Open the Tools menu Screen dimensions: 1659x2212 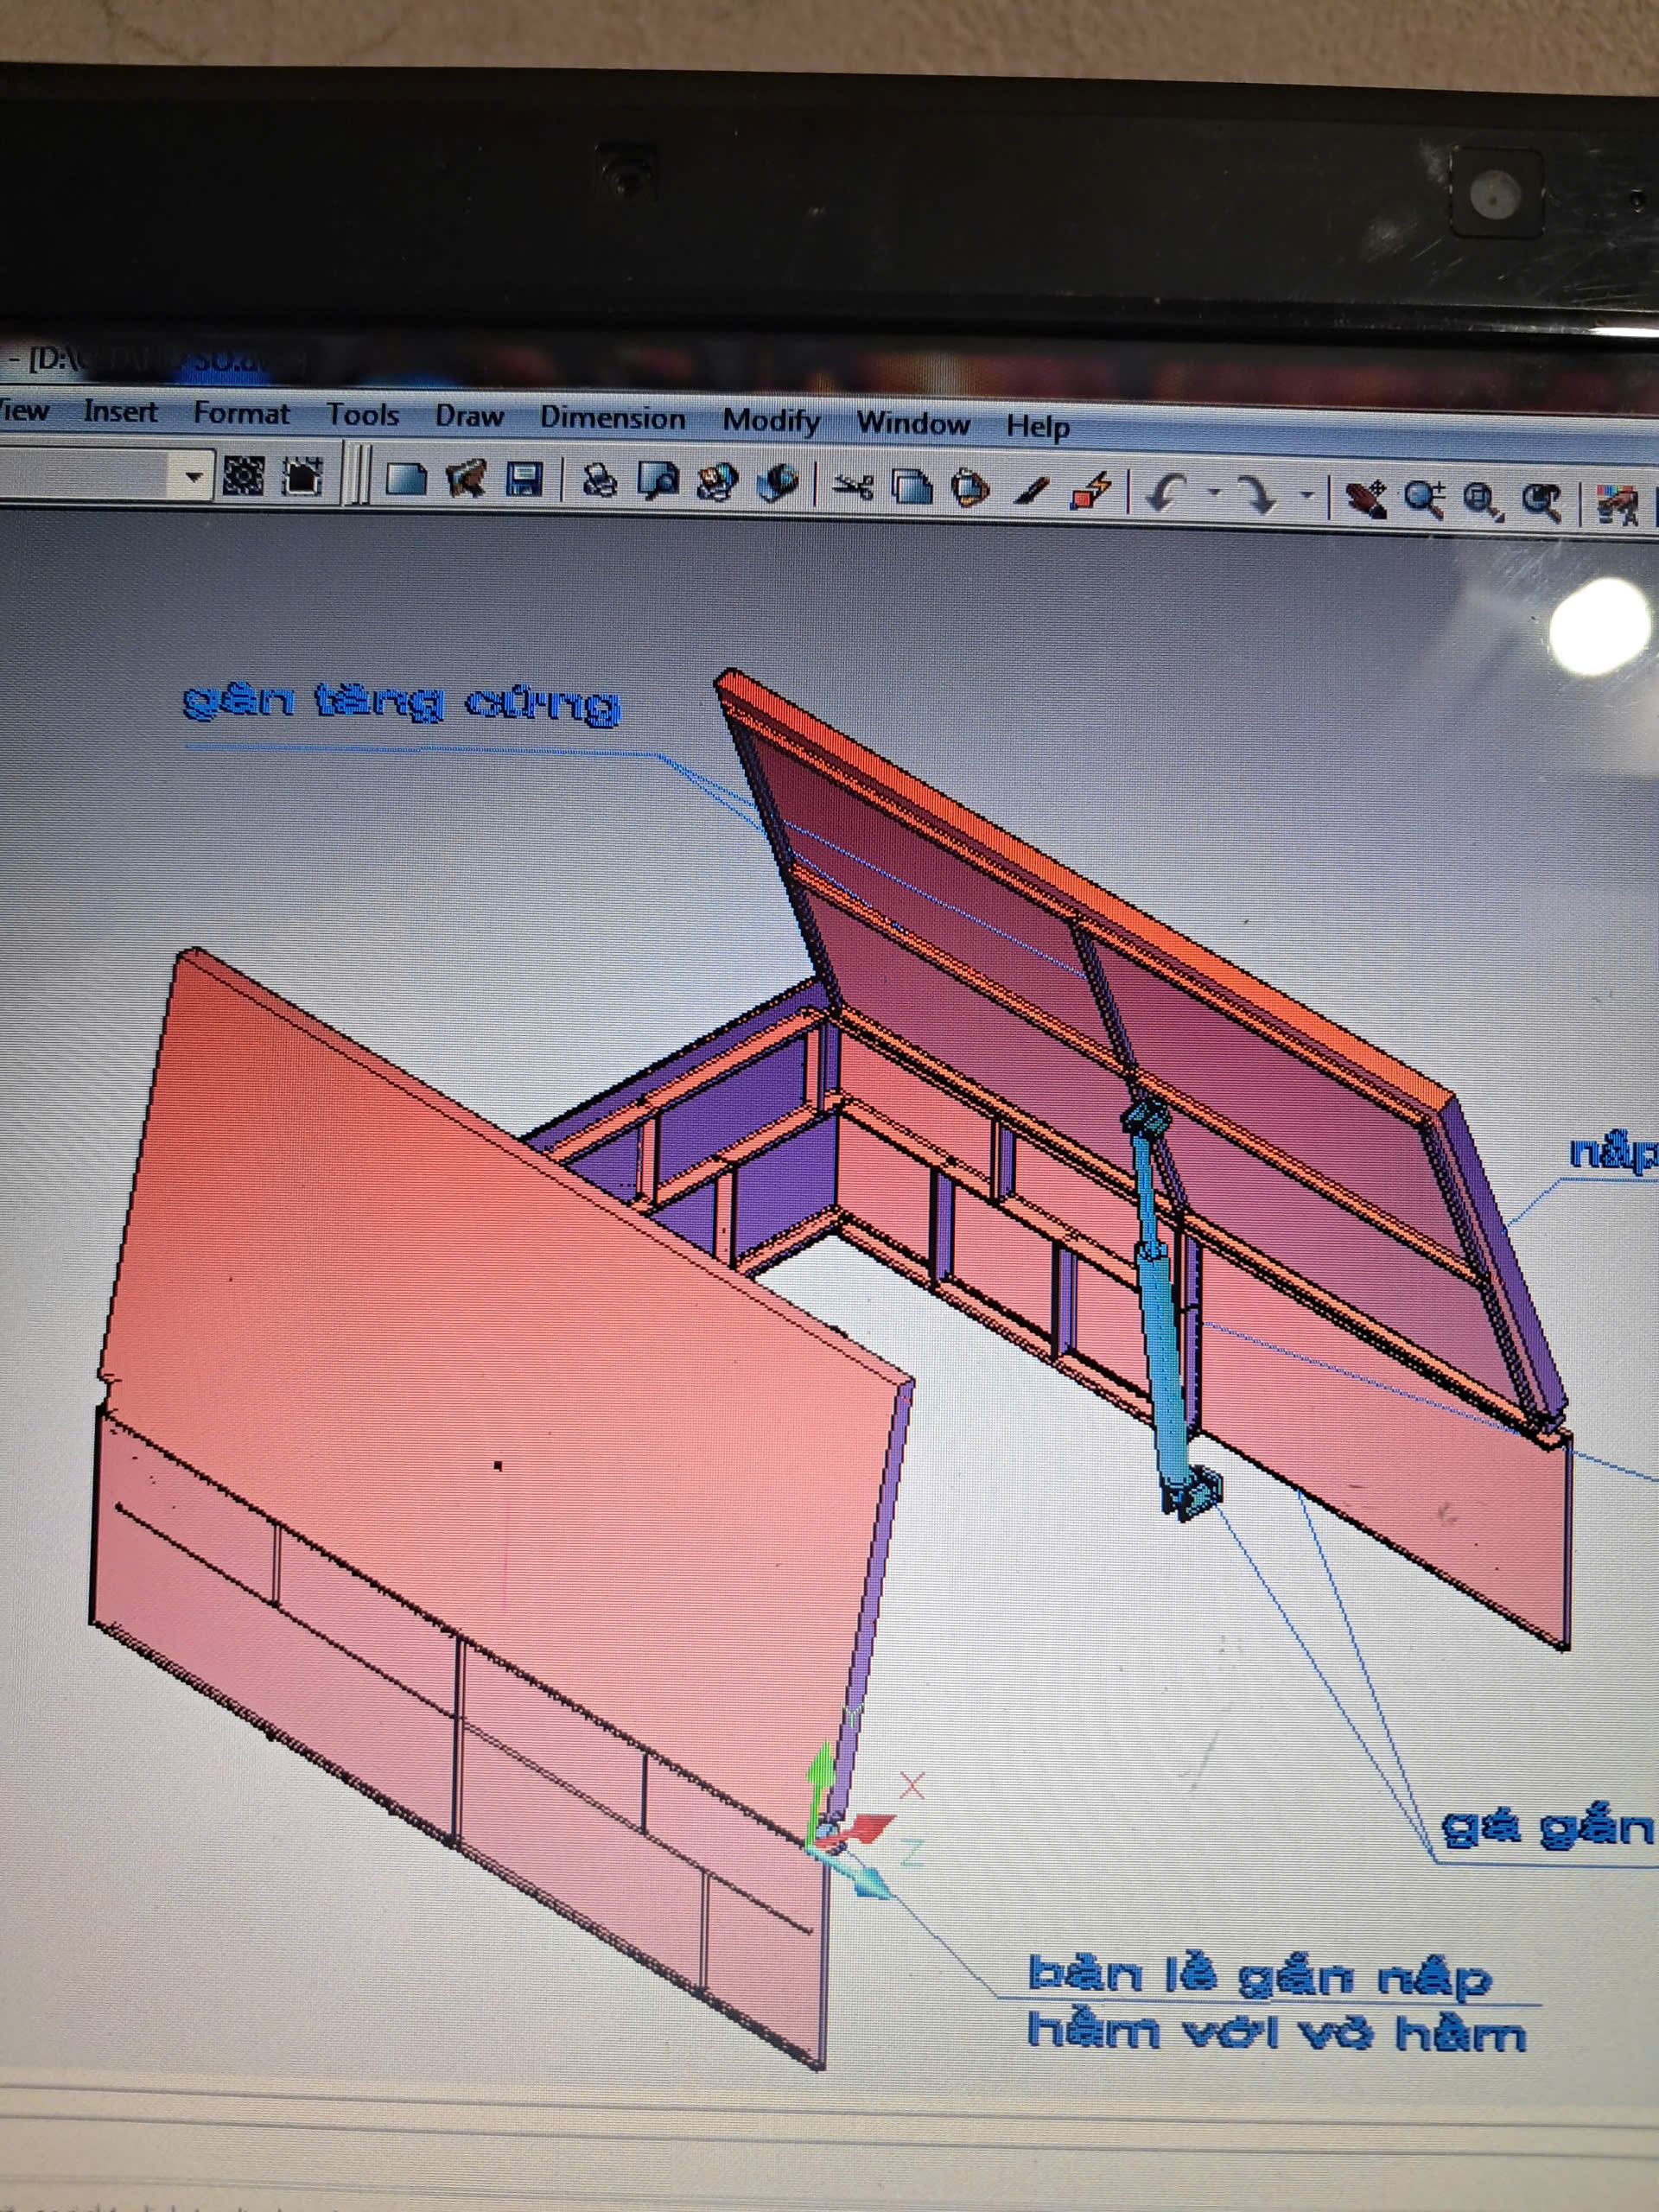click(x=362, y=415)
